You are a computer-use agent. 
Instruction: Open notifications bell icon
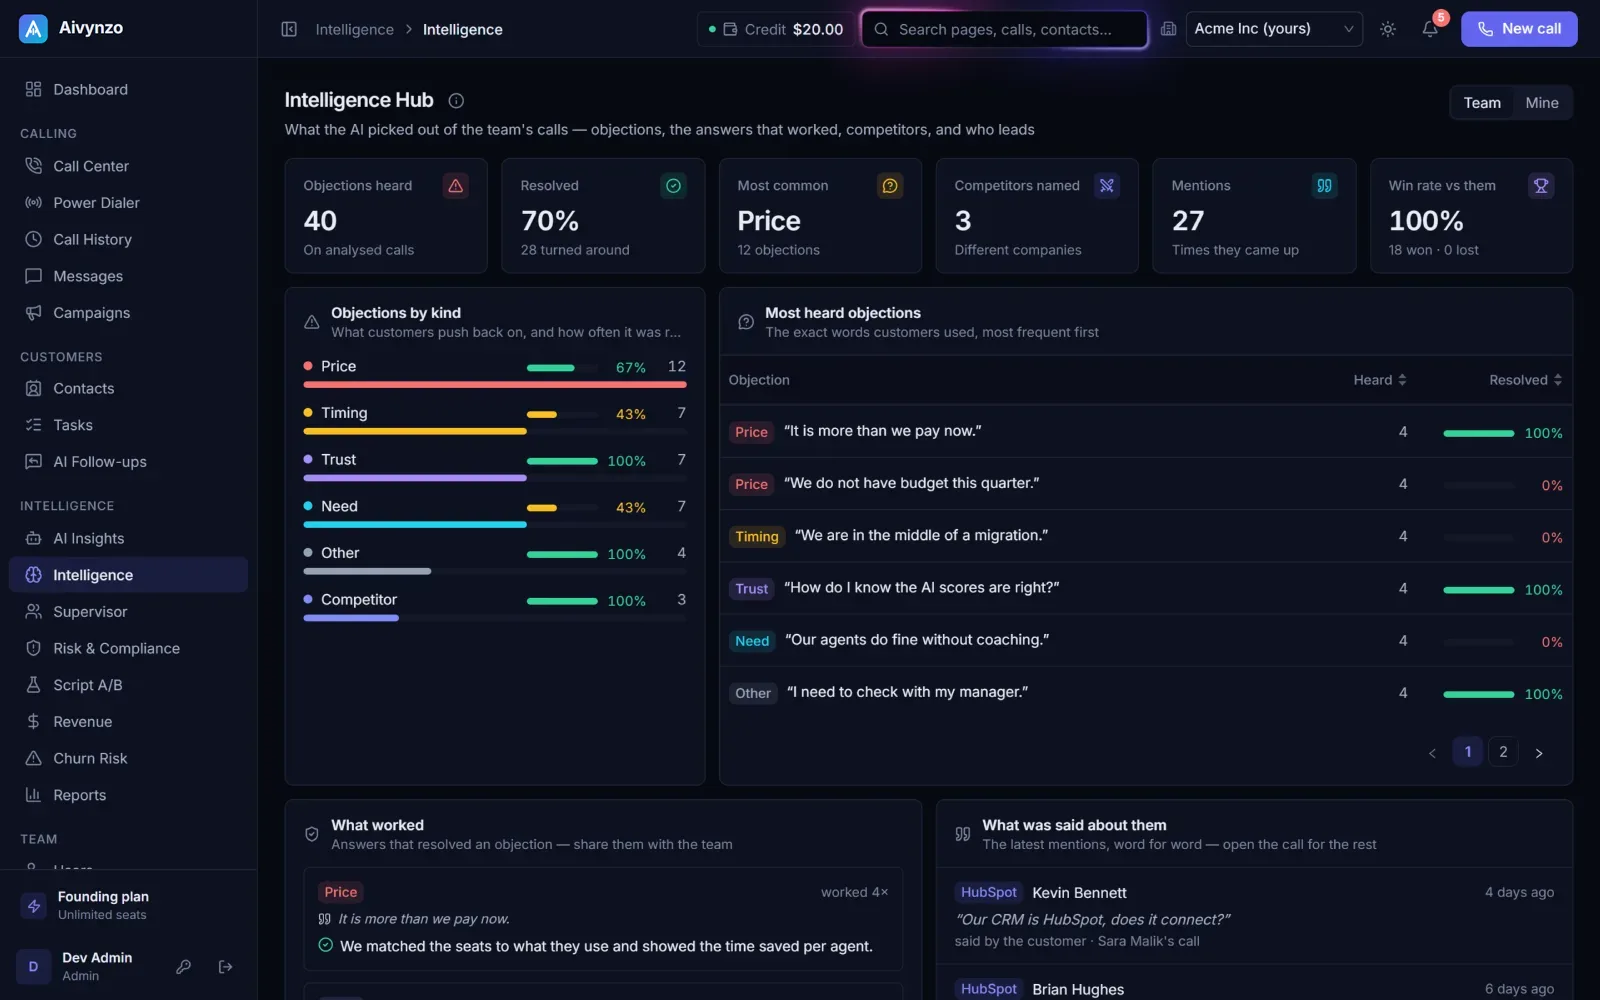[x=1430, y=29]
